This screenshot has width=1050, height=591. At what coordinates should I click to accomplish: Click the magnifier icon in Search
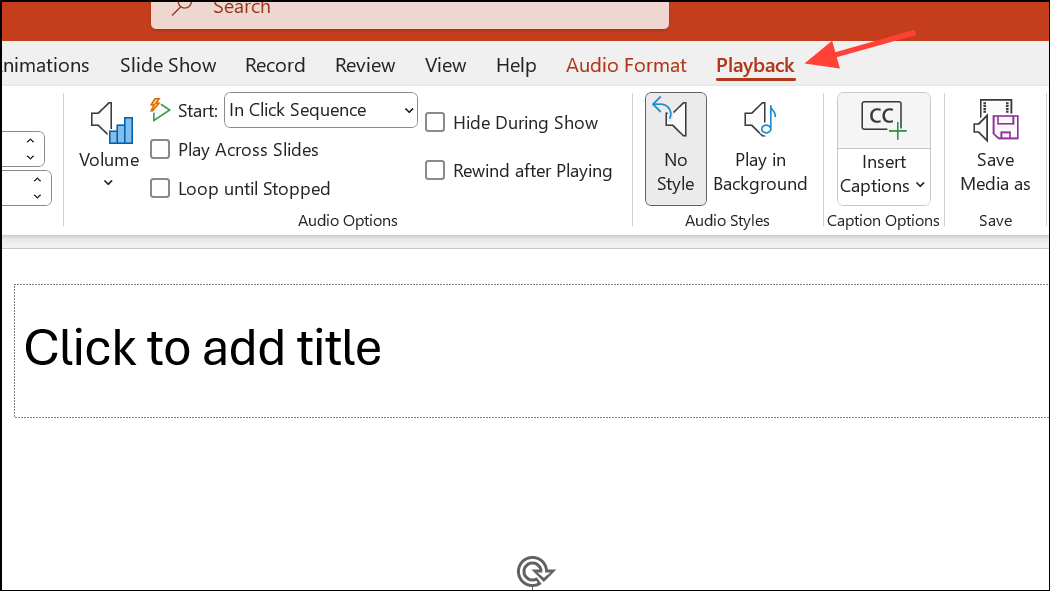(182, 8)
